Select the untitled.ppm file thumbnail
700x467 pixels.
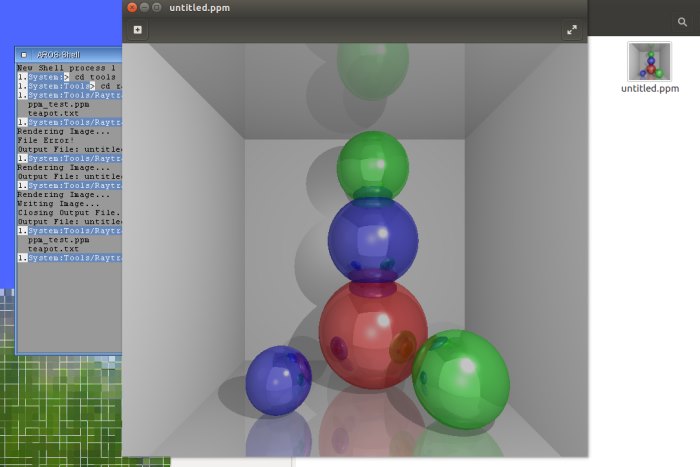point(650,61)
